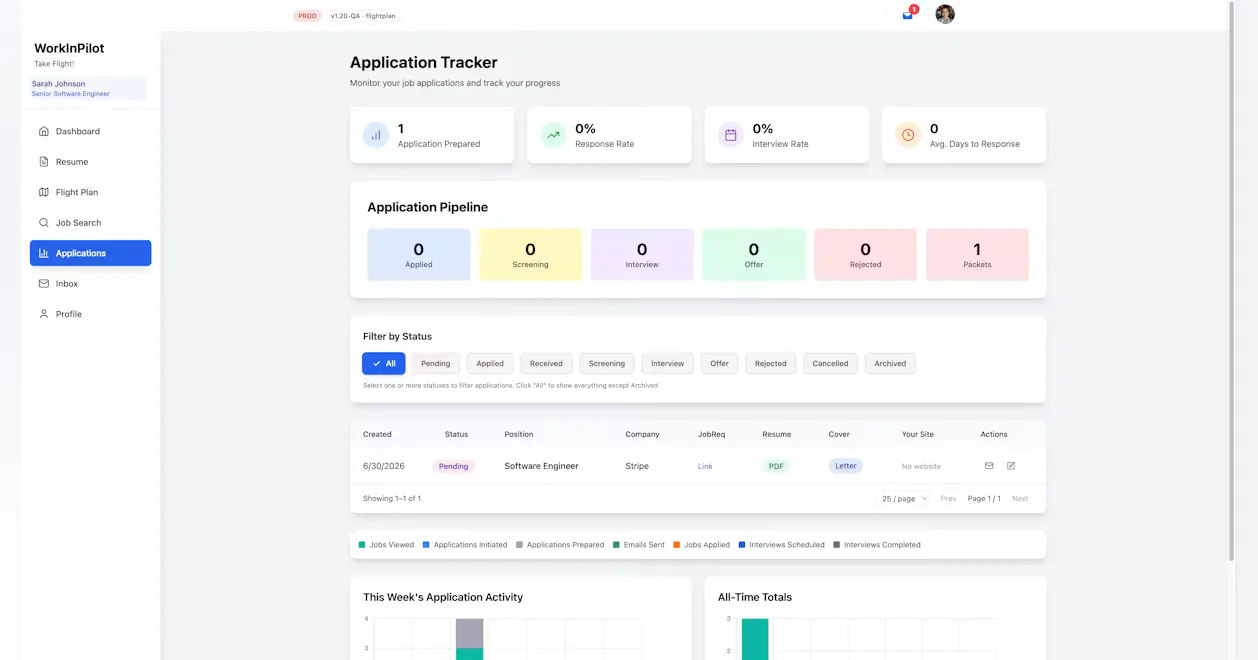Click the Job Search magnifier icon
1258x660 pixels.
44,223
